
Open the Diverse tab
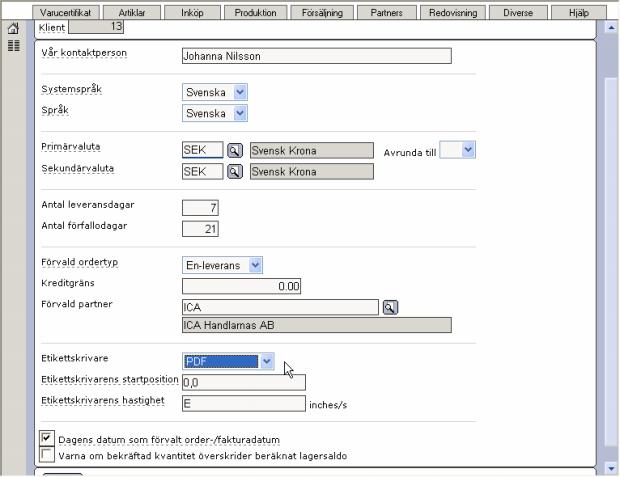[518, 13]
